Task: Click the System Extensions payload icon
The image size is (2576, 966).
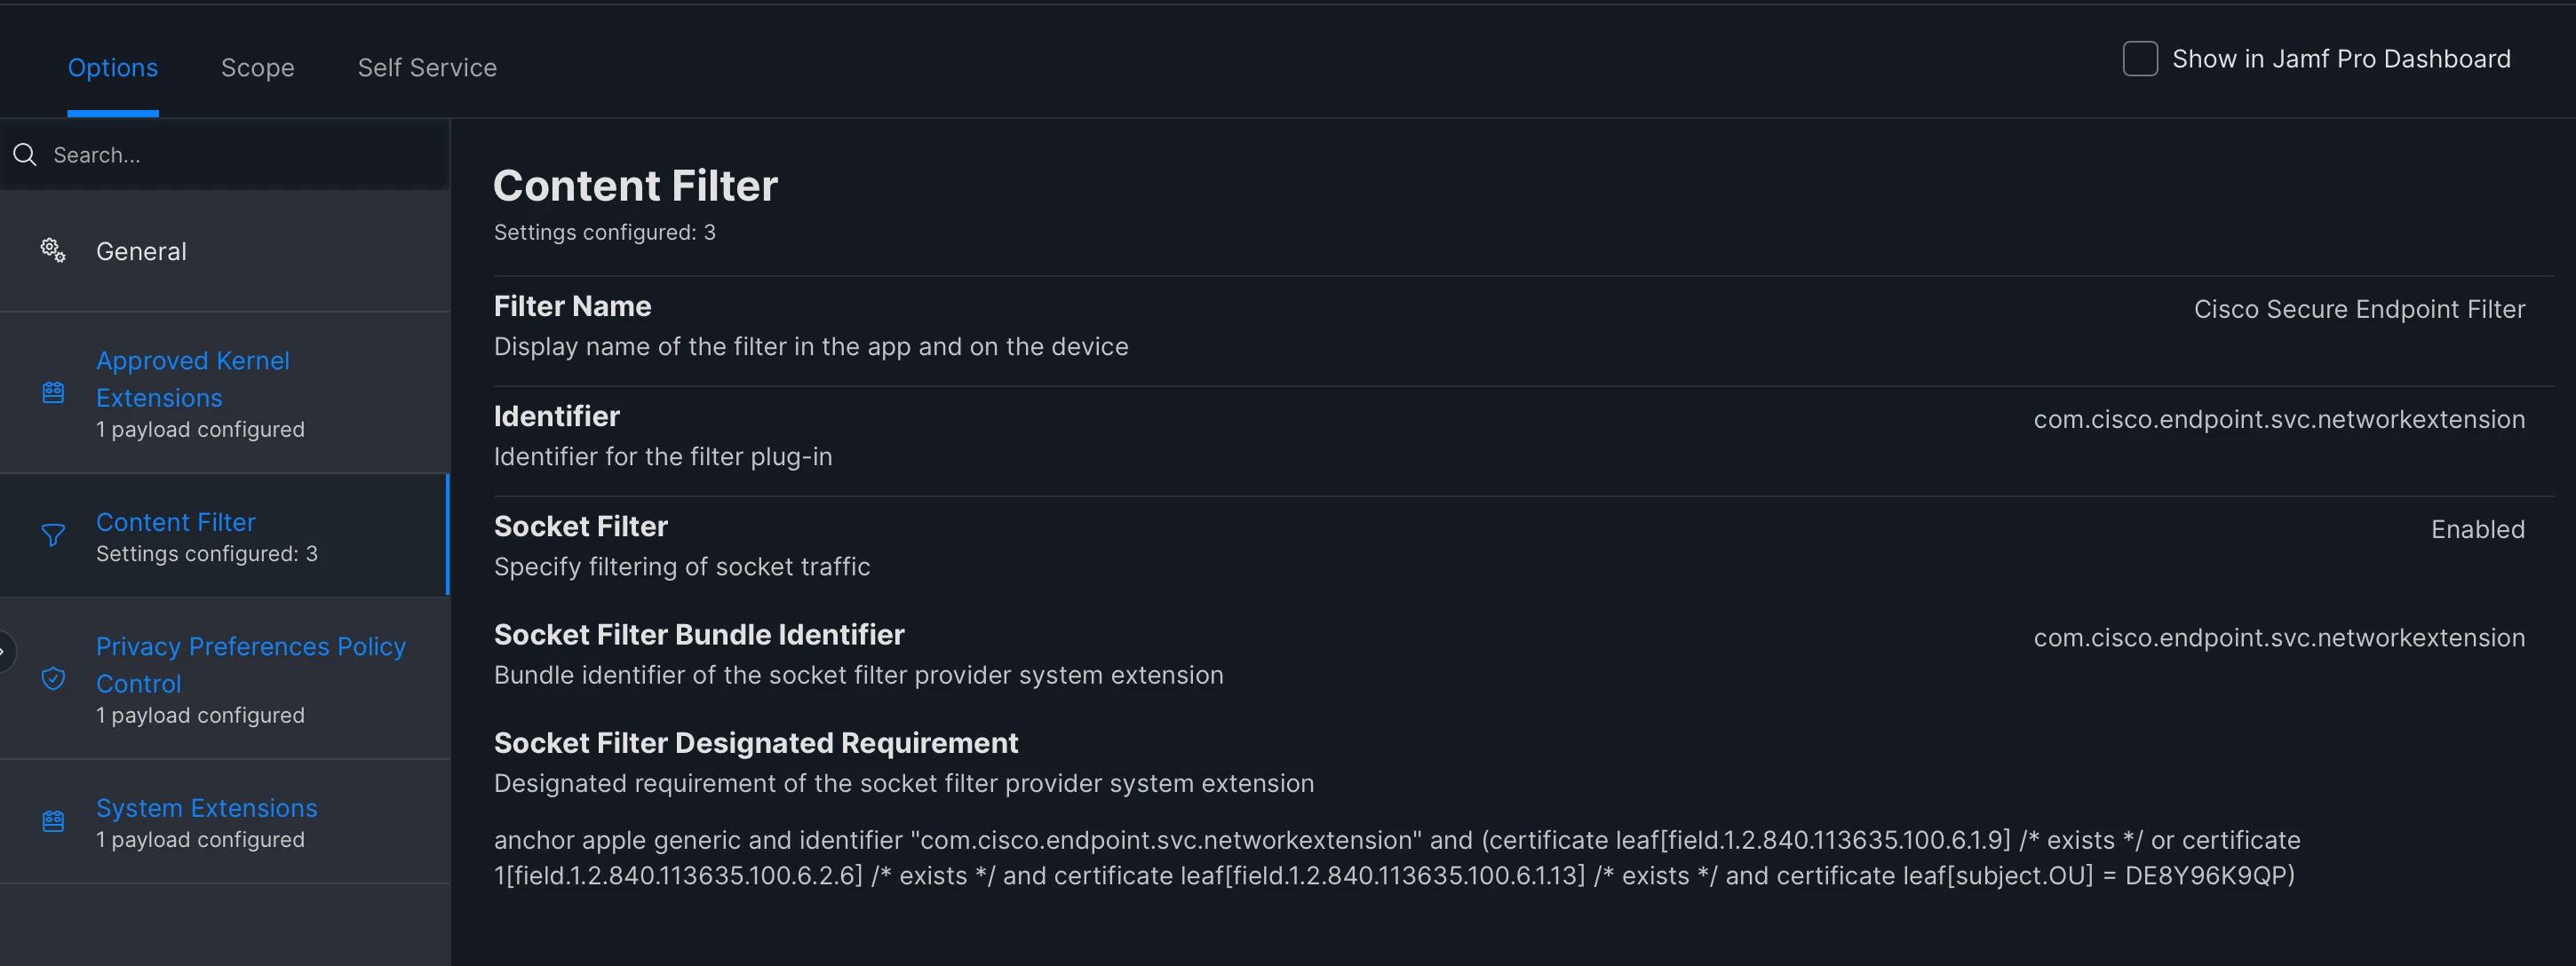Action: tap(53, 821)
